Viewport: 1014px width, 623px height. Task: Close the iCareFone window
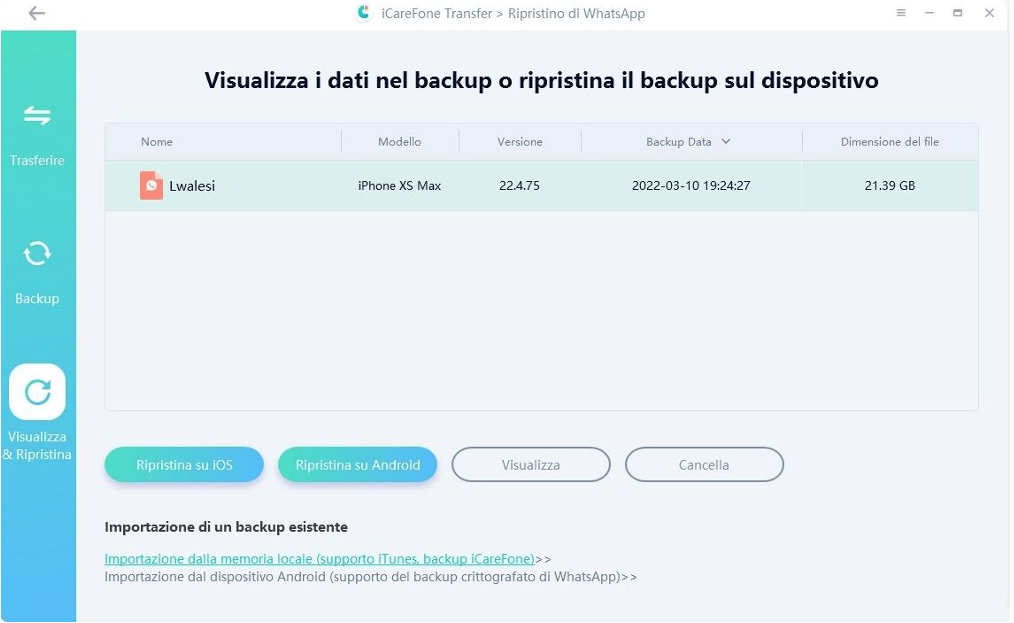tap(989, 12)
